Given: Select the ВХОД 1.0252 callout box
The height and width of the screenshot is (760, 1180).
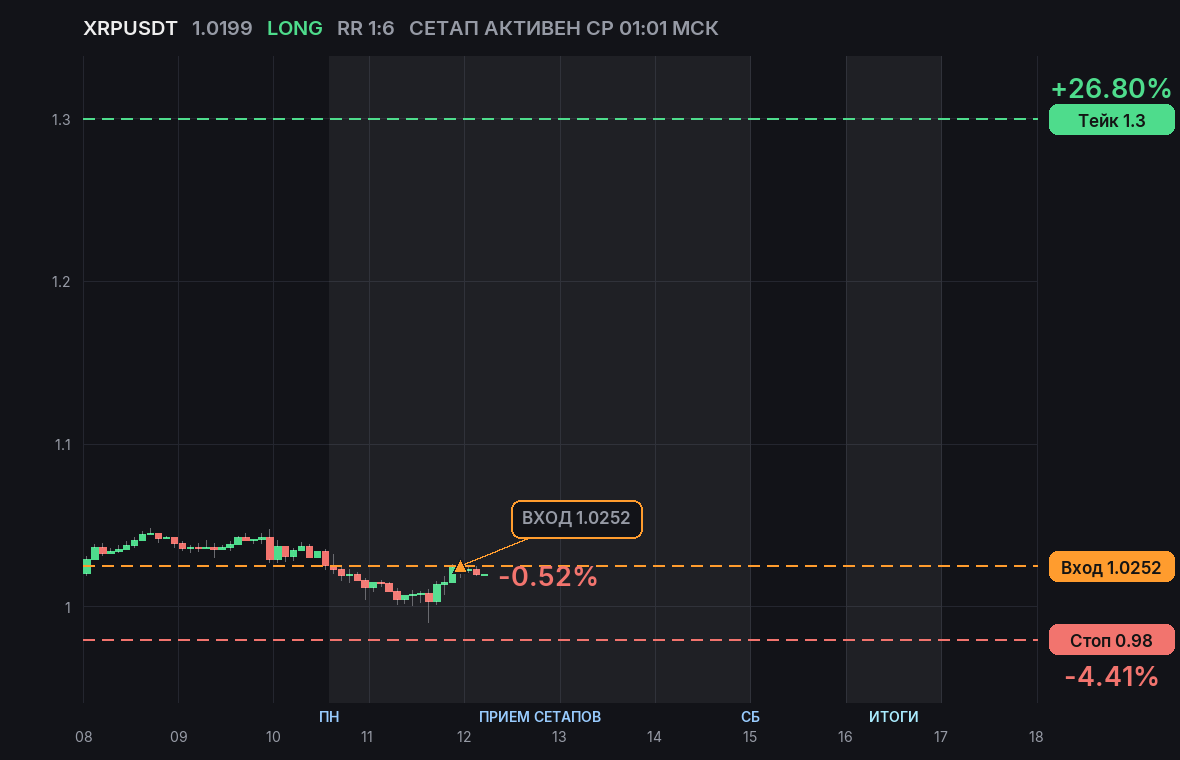Looking at the screenshot, I should (x=576, y=518).
